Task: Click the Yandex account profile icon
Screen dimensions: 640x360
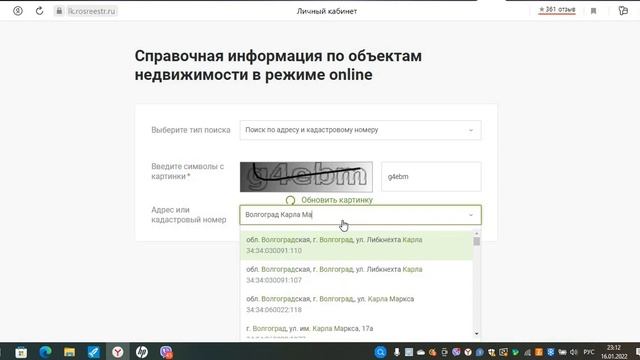Action: click(x=18, y=11)
